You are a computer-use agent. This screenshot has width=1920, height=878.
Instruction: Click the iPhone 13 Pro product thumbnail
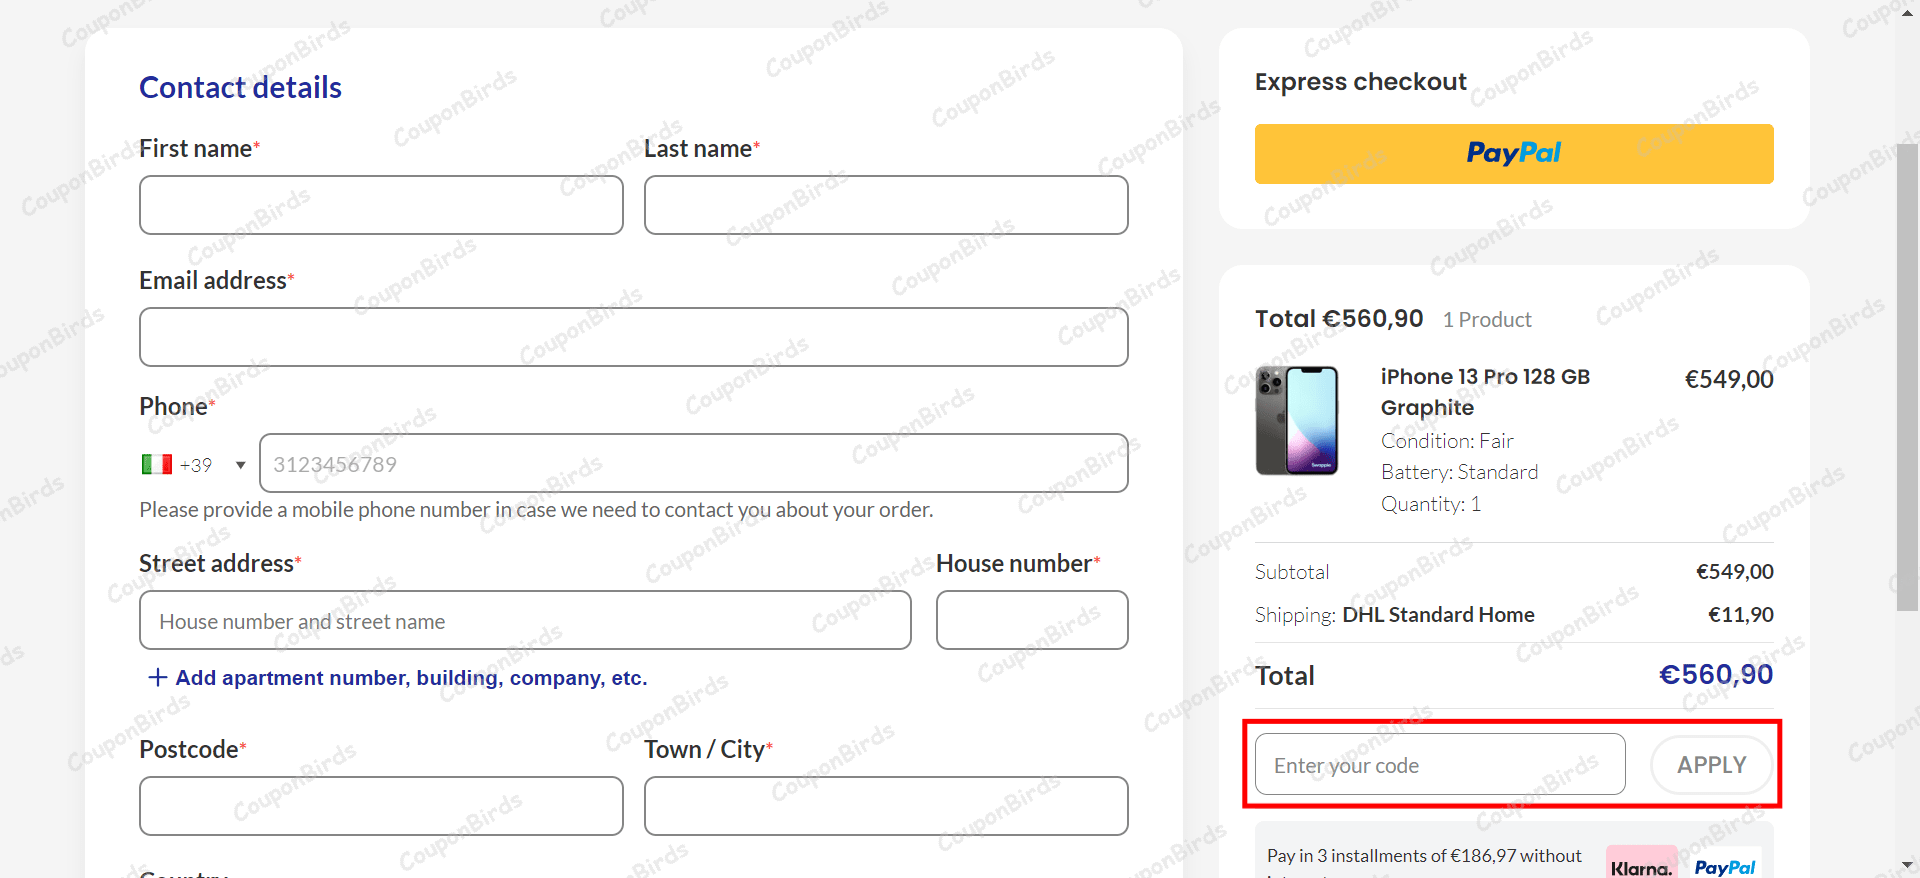pyautogui.click(x=1297, y=420)
